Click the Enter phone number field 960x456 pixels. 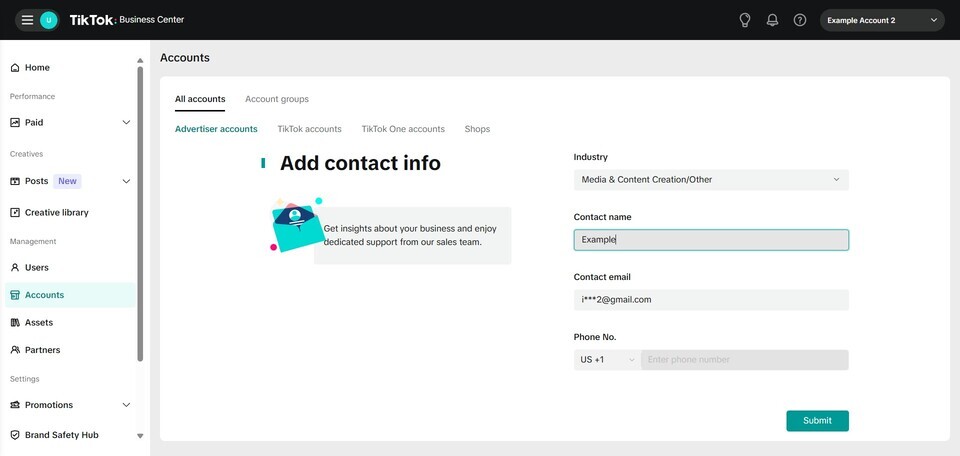point(745,360)
